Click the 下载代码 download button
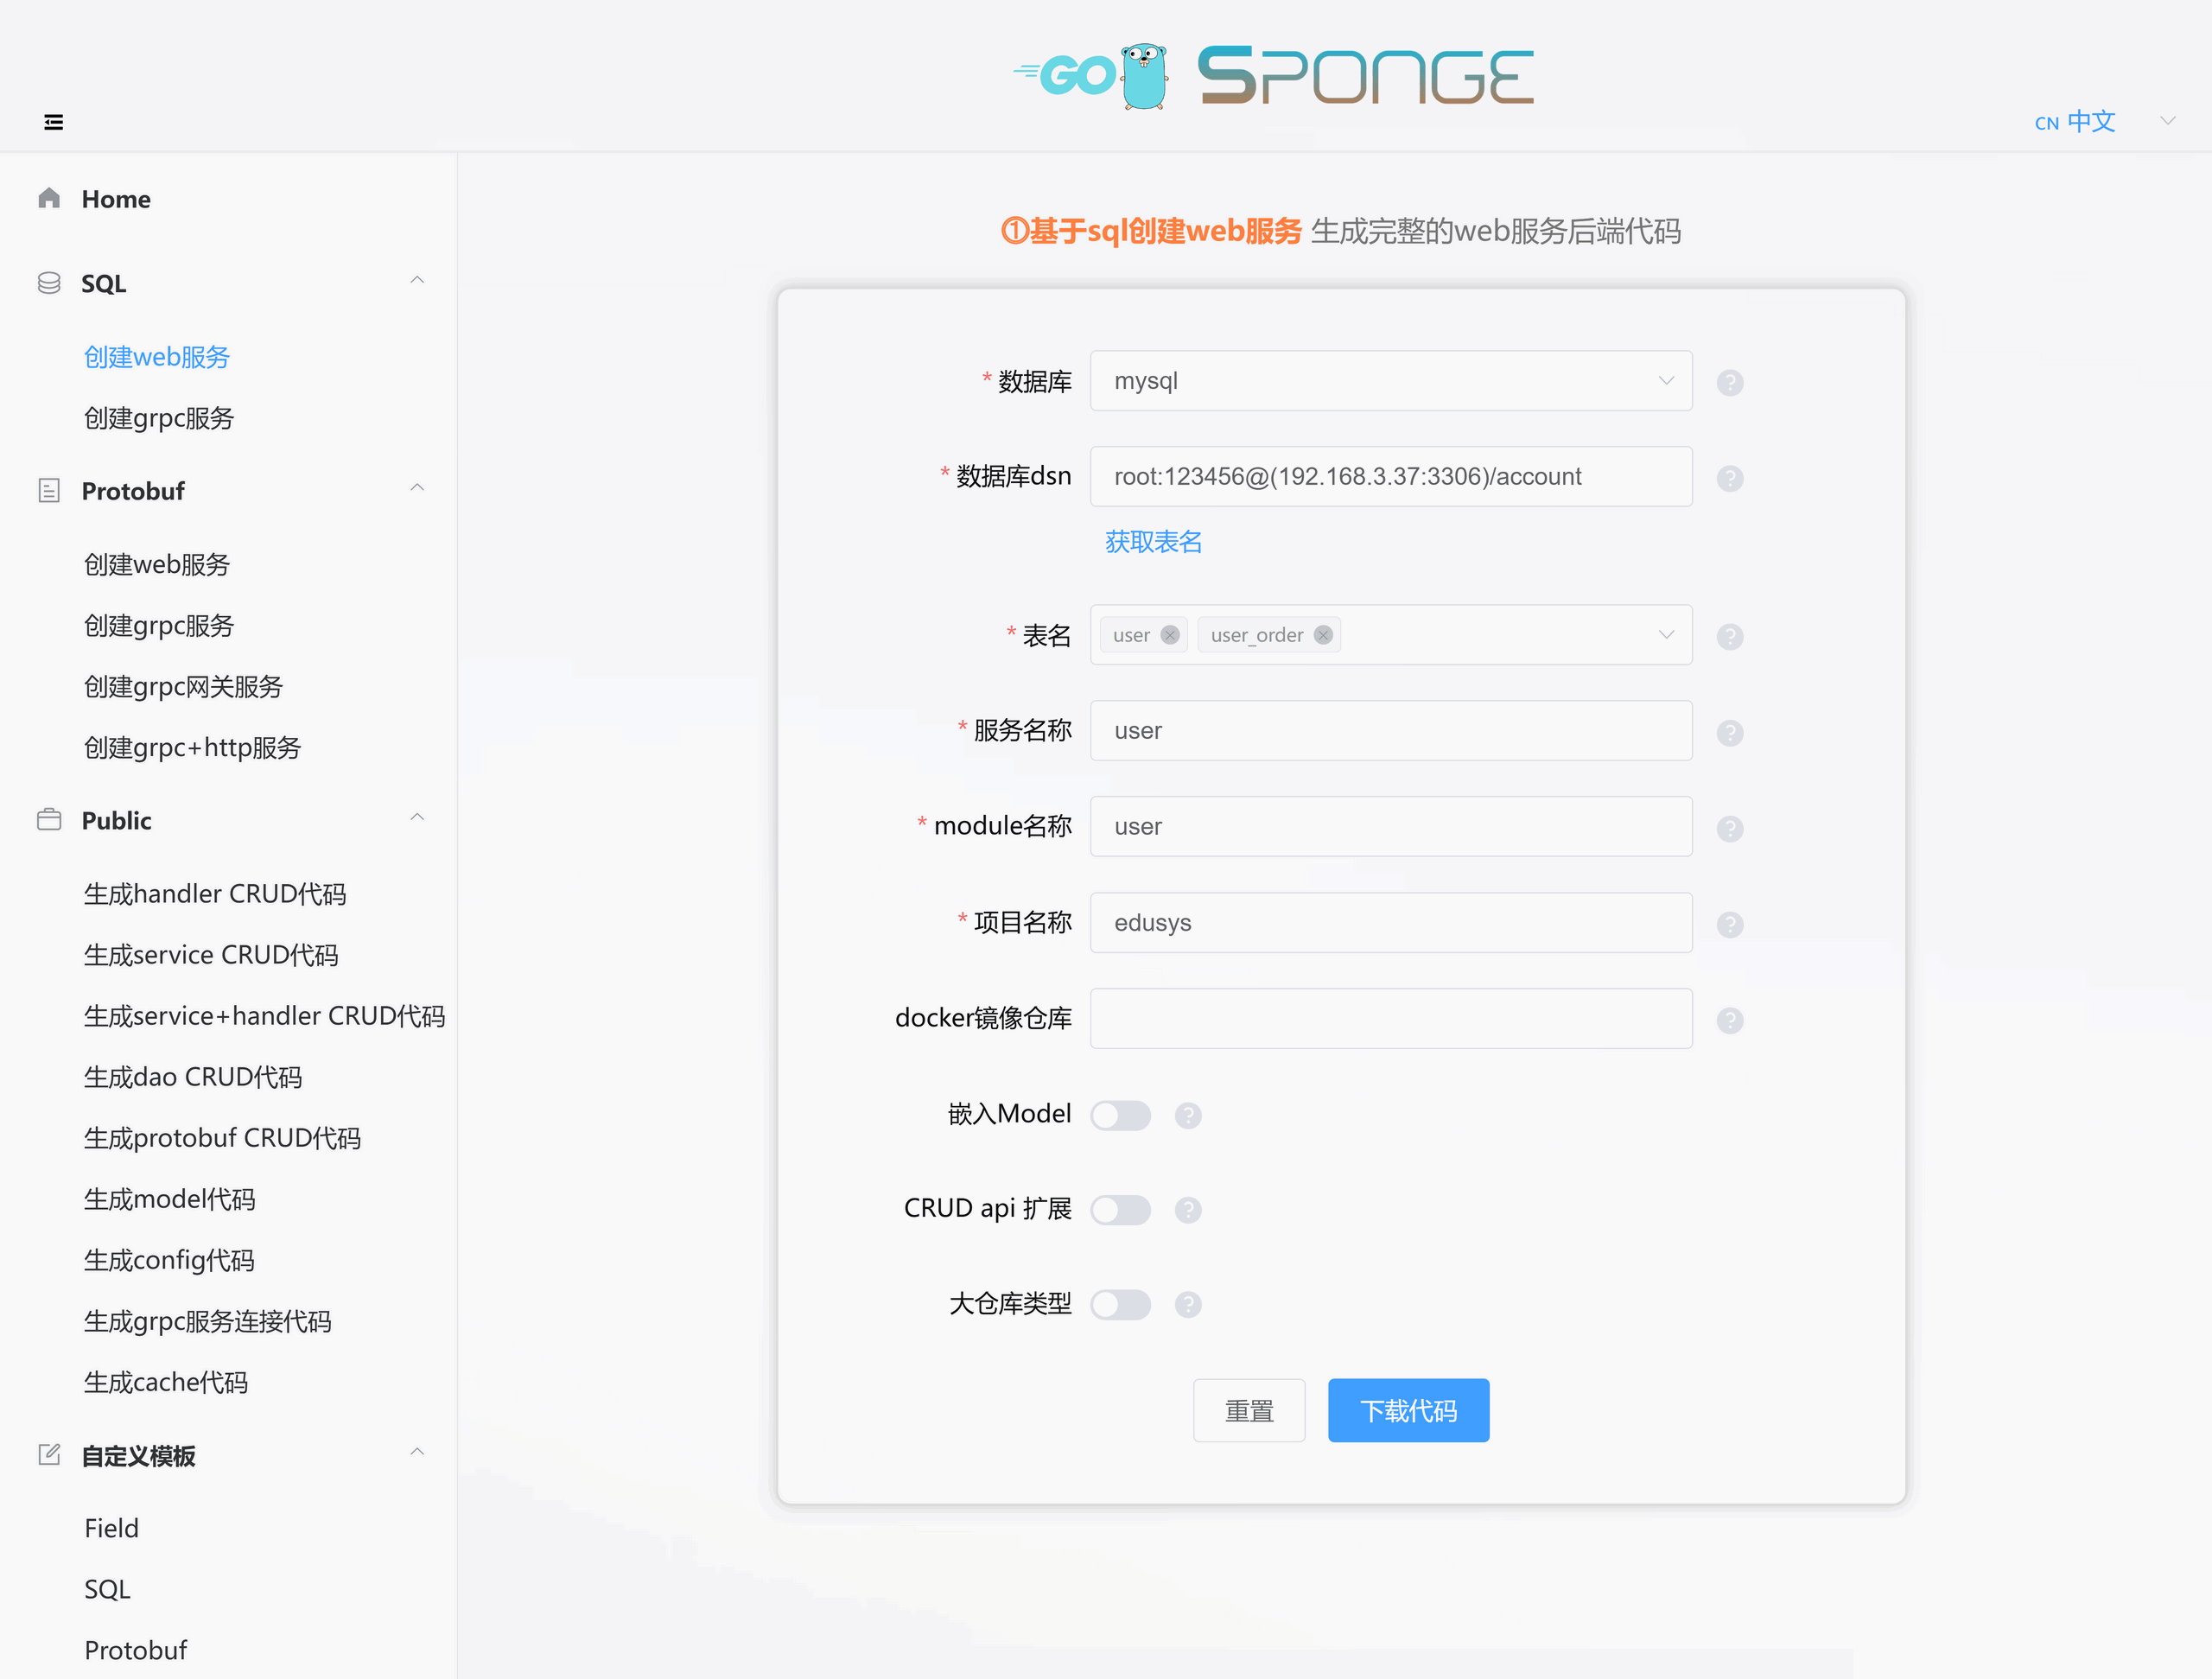Viewport: 2212px width, 1679px height. [1408, 1410]
